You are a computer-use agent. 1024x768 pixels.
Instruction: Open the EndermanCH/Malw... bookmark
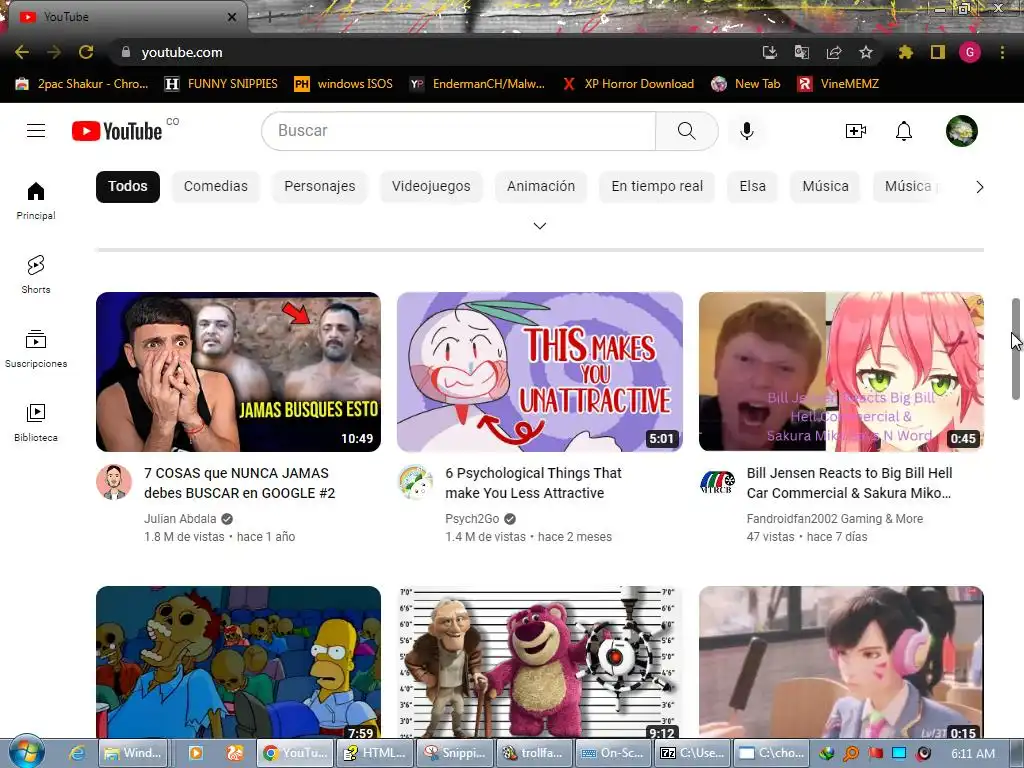pos(477,84)
